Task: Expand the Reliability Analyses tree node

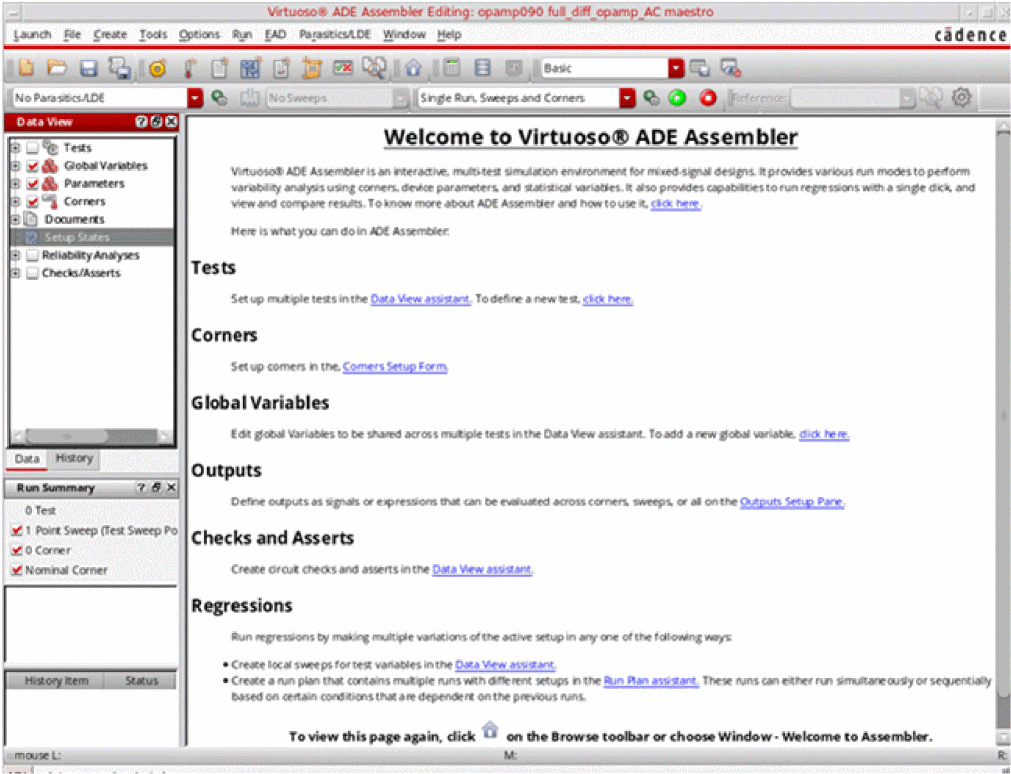Action: click(15, 255)
